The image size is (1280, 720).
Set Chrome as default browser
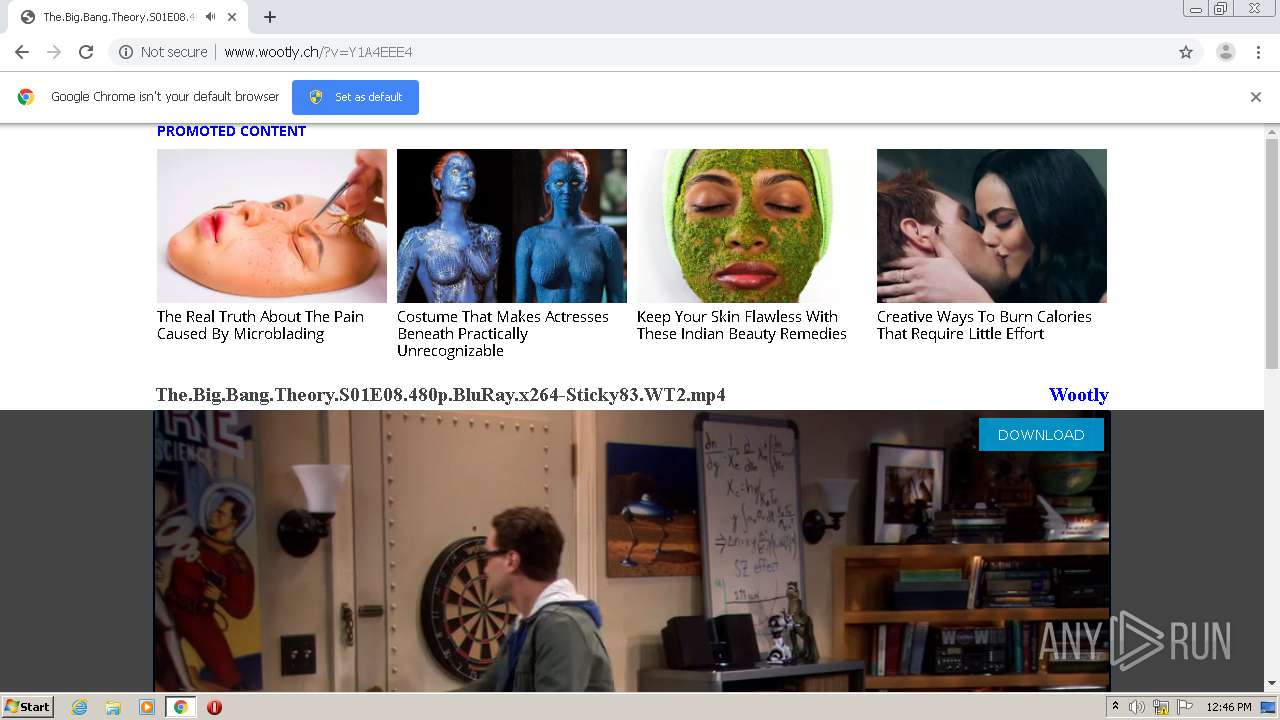click(x=355, y=97)
